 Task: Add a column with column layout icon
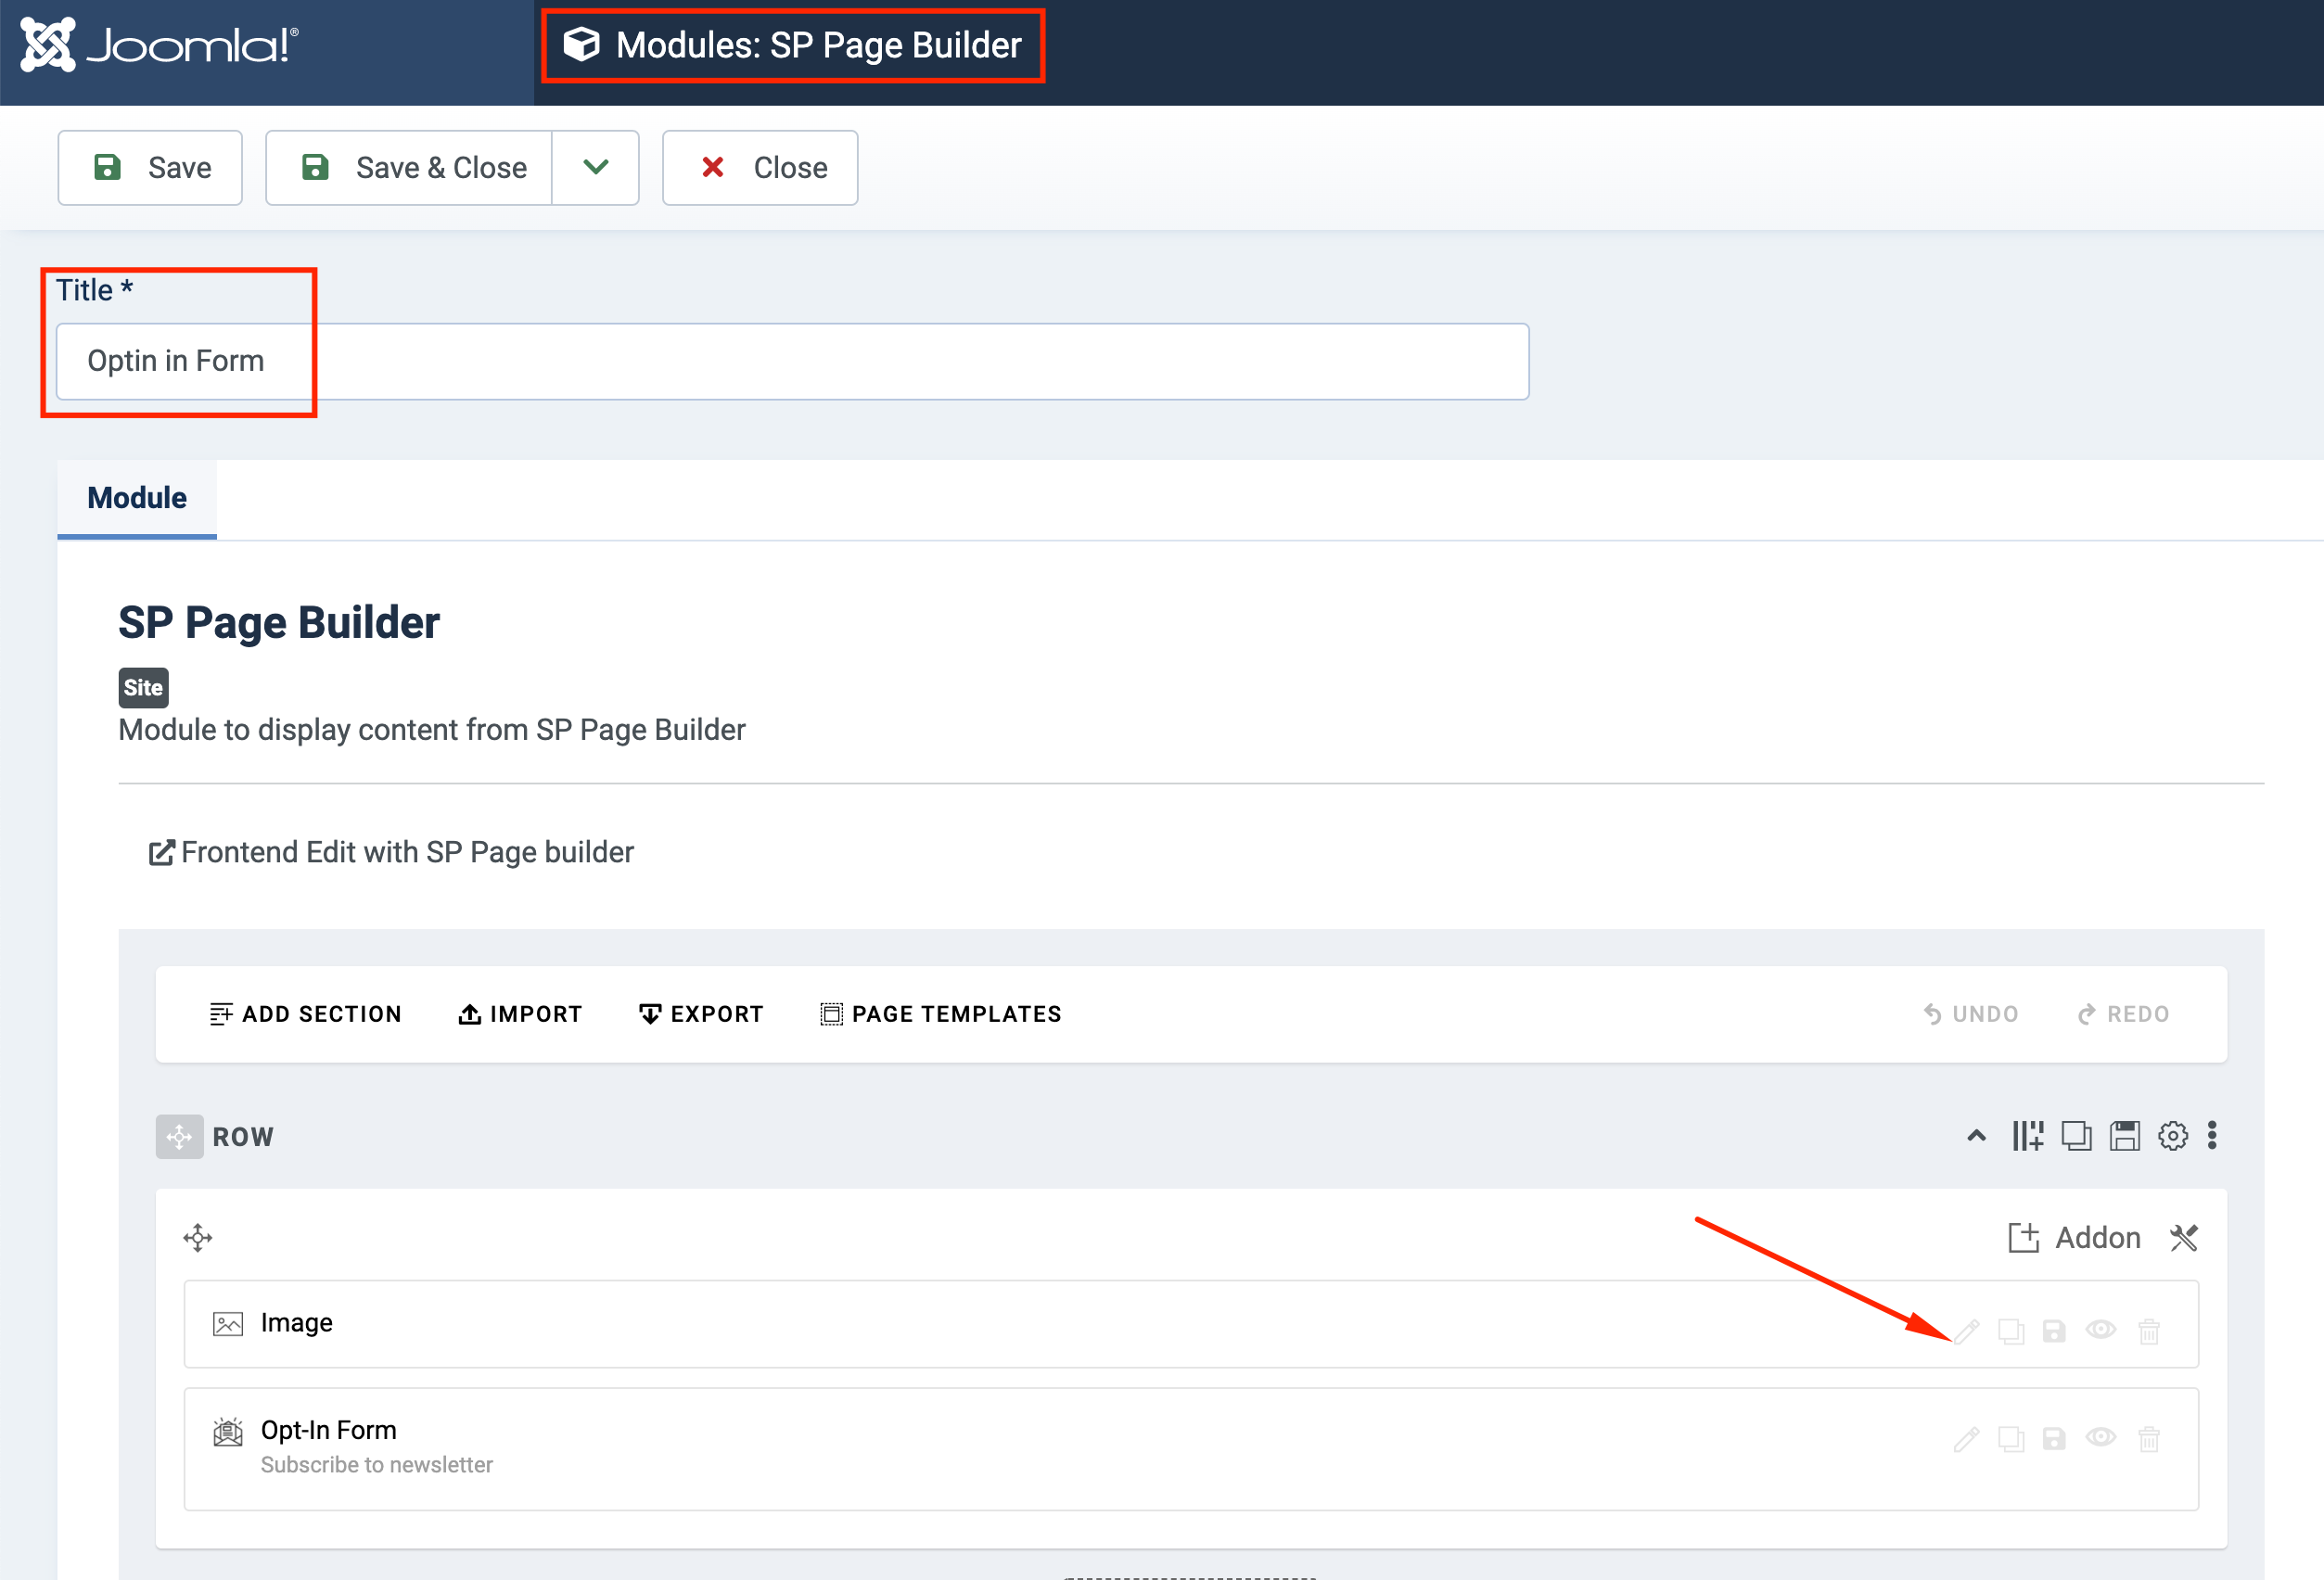[2028, 1136]
